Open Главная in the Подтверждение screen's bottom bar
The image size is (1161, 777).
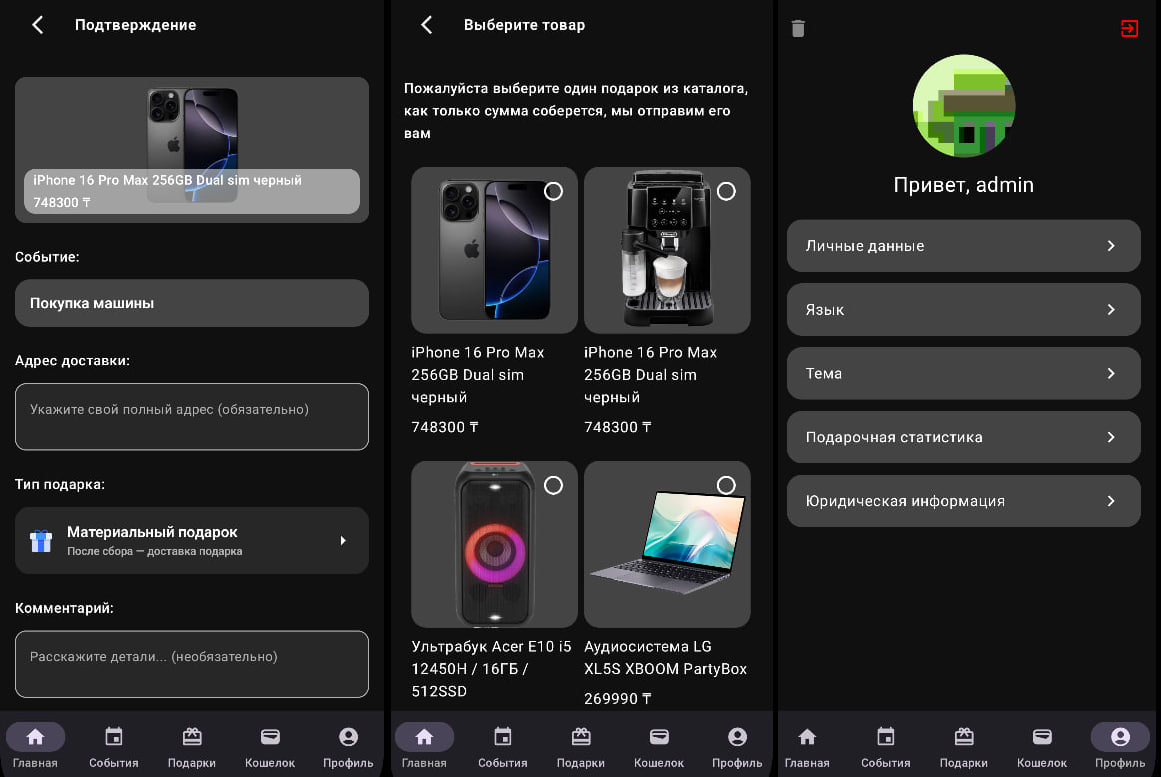(36, 747)
